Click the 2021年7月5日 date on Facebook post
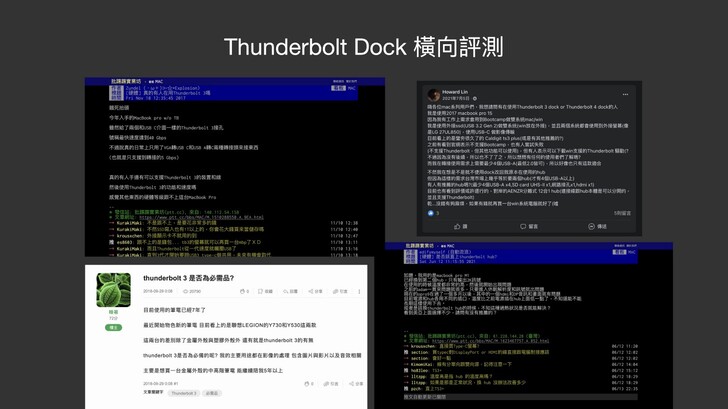 pos(456,98)
